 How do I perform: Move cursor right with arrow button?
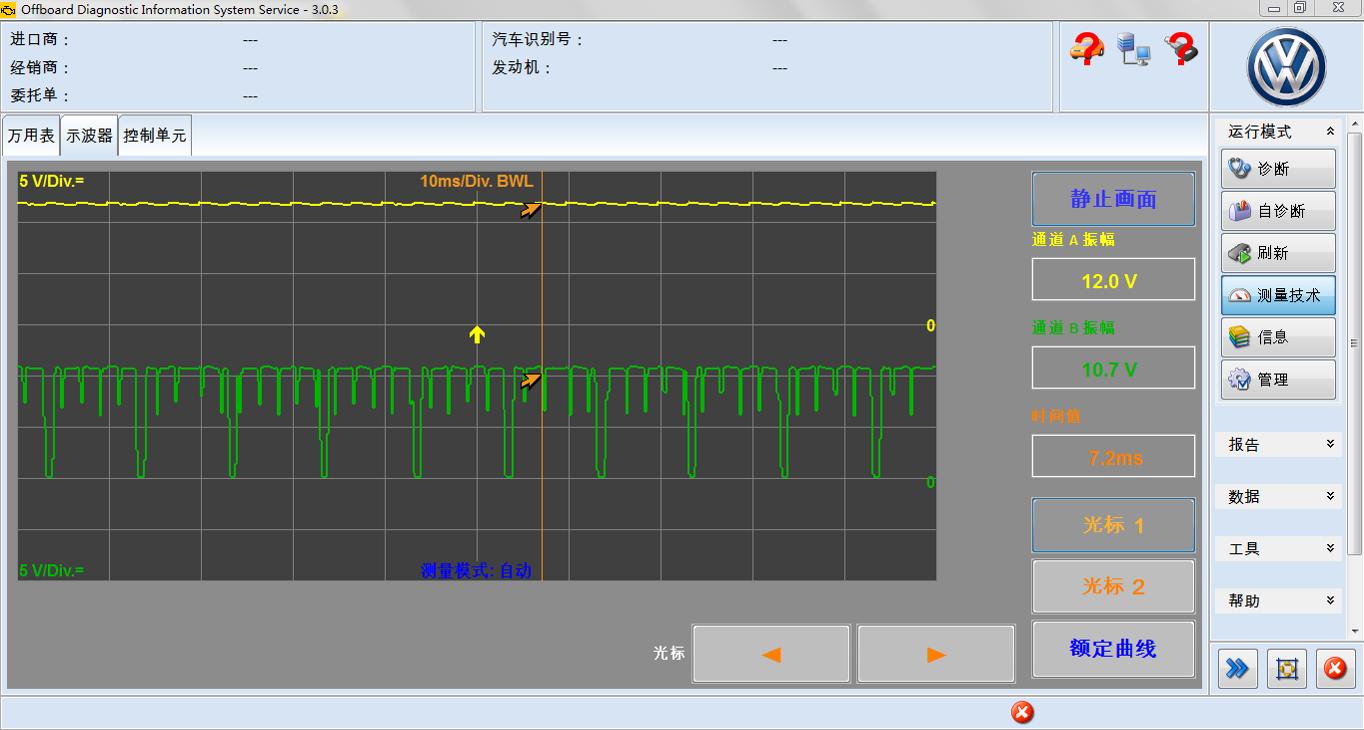point(935,655)
